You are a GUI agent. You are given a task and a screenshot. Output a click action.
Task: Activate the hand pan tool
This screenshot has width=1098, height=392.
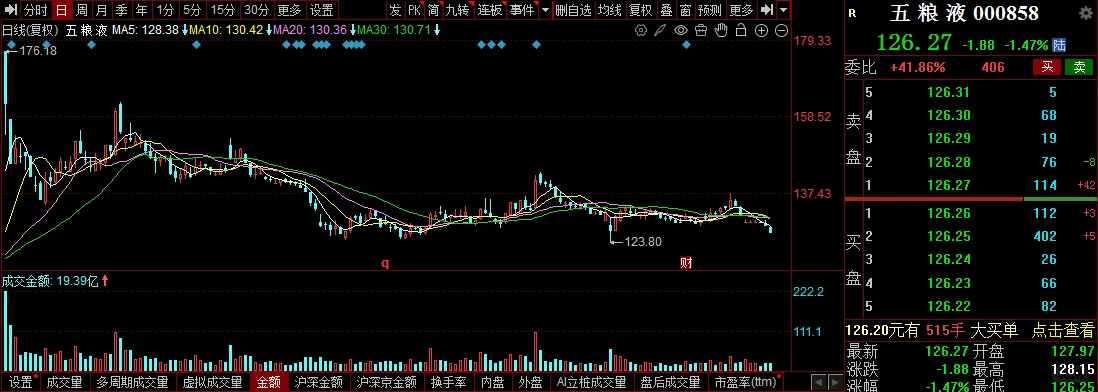coord(721,30)
